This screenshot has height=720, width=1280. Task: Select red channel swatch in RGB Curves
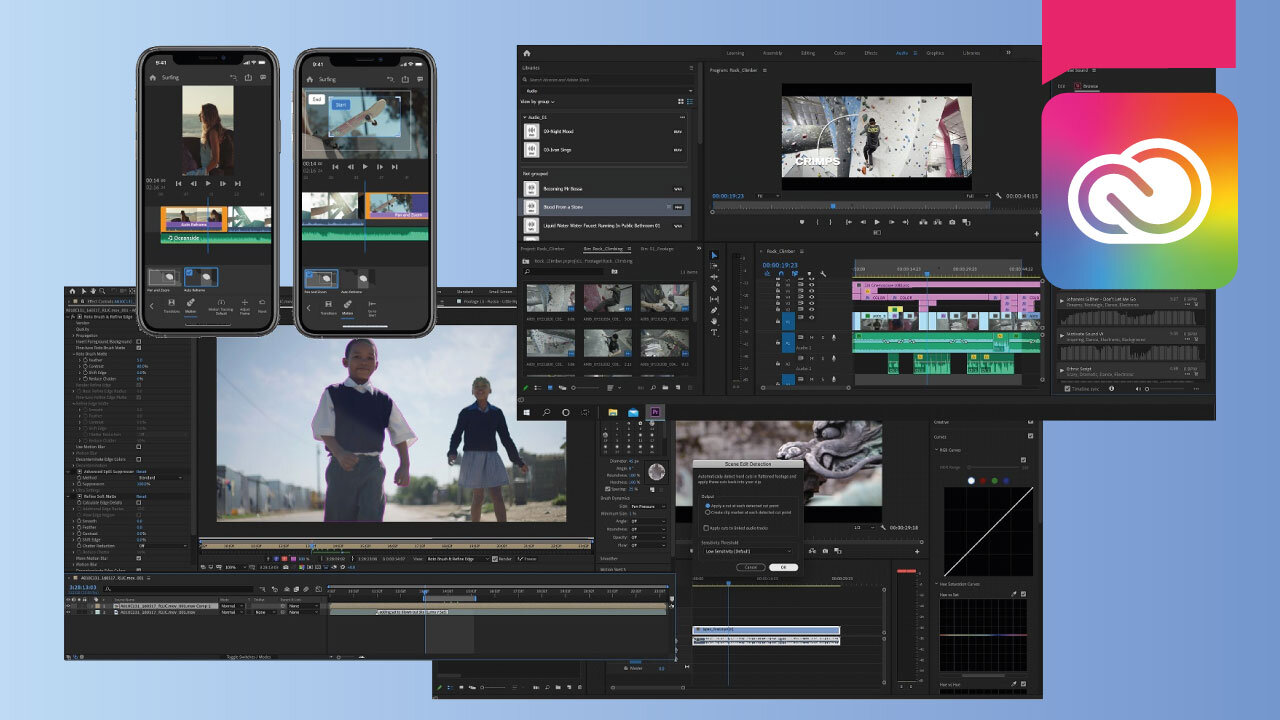(x=983, y=481)
